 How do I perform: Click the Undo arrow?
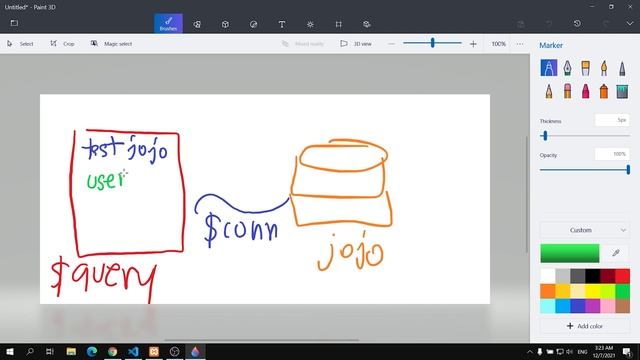click(x=549, y=24)
